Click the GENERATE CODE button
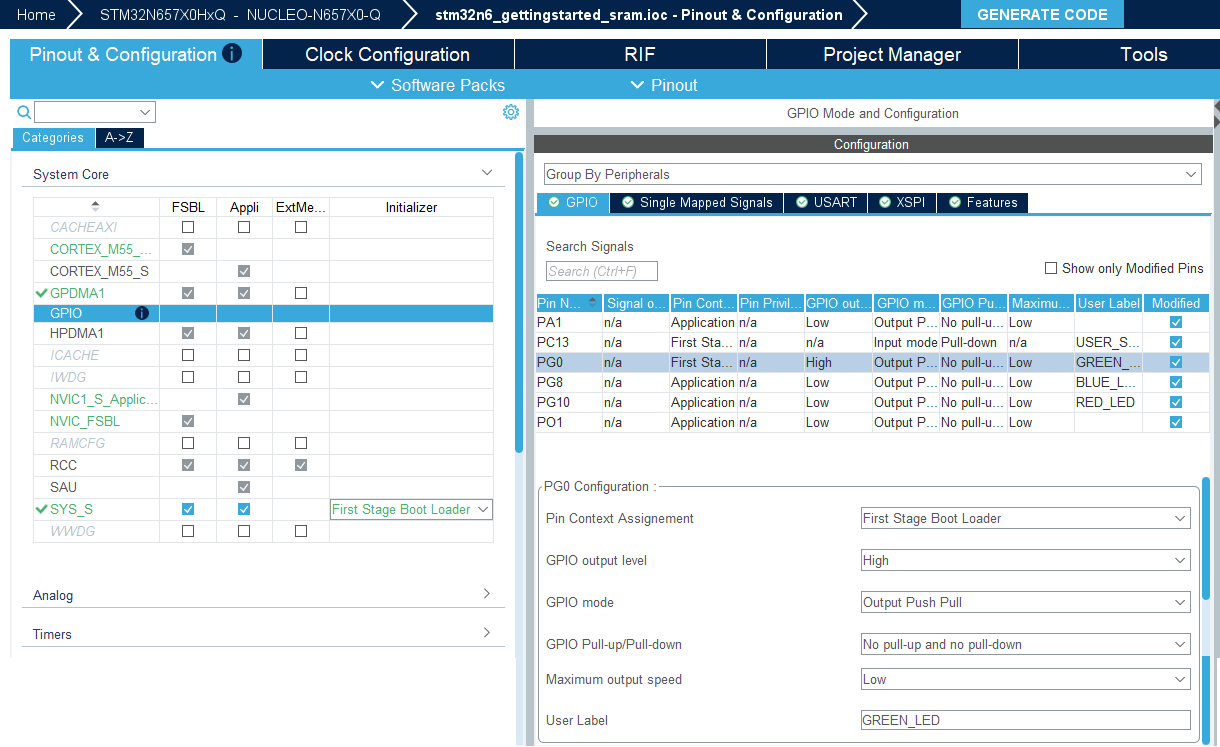Screen dimensions: 1220x747 pos(1042,14)
